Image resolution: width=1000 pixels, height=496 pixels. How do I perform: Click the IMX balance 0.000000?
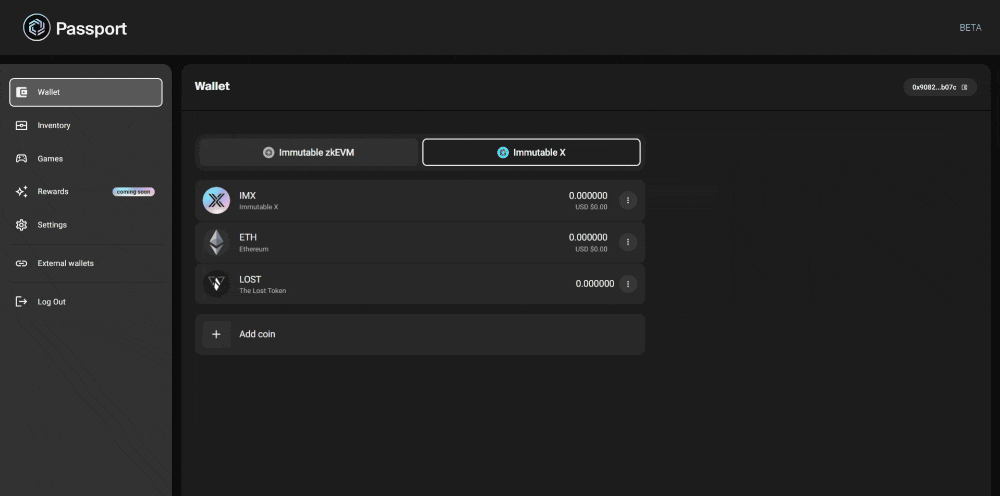coord(588,196)
